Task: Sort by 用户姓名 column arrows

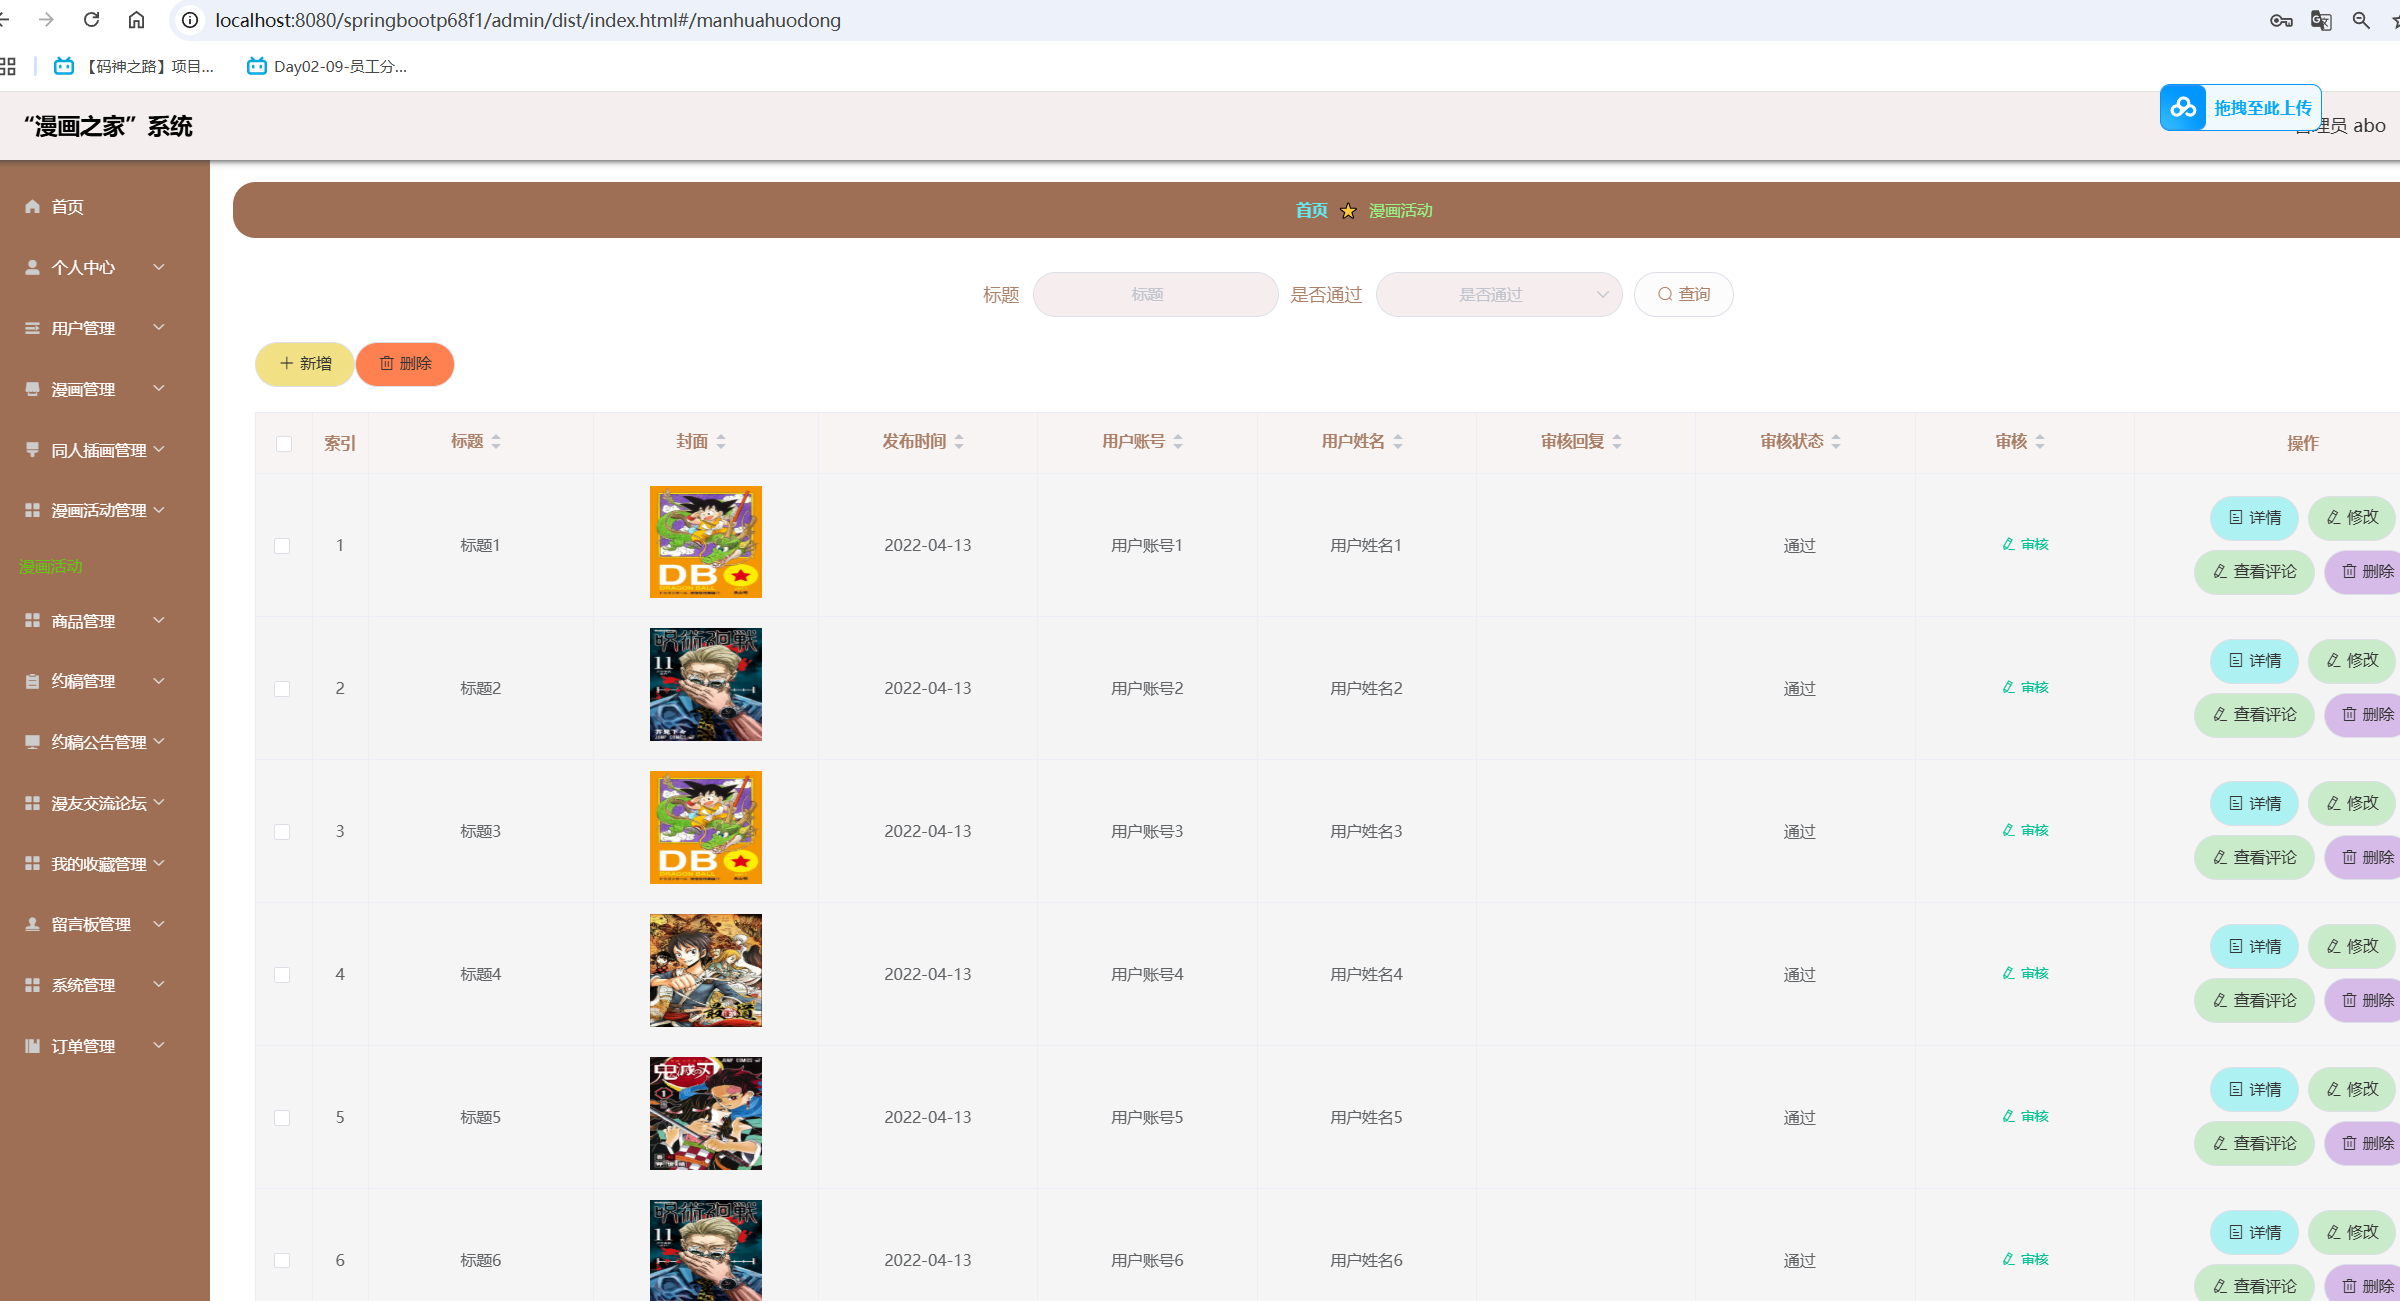Action: tap(1398, 442)
